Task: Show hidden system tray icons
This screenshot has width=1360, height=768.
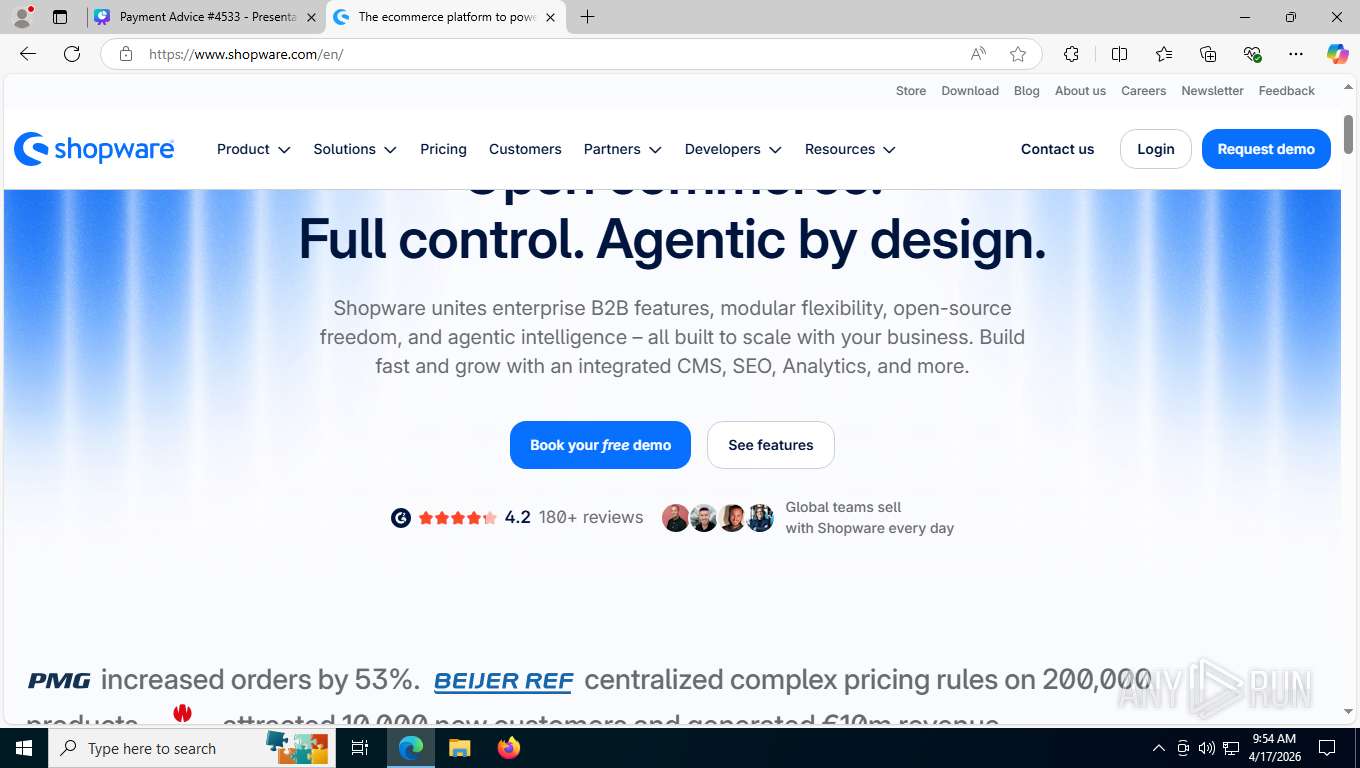Action: 1159,748
